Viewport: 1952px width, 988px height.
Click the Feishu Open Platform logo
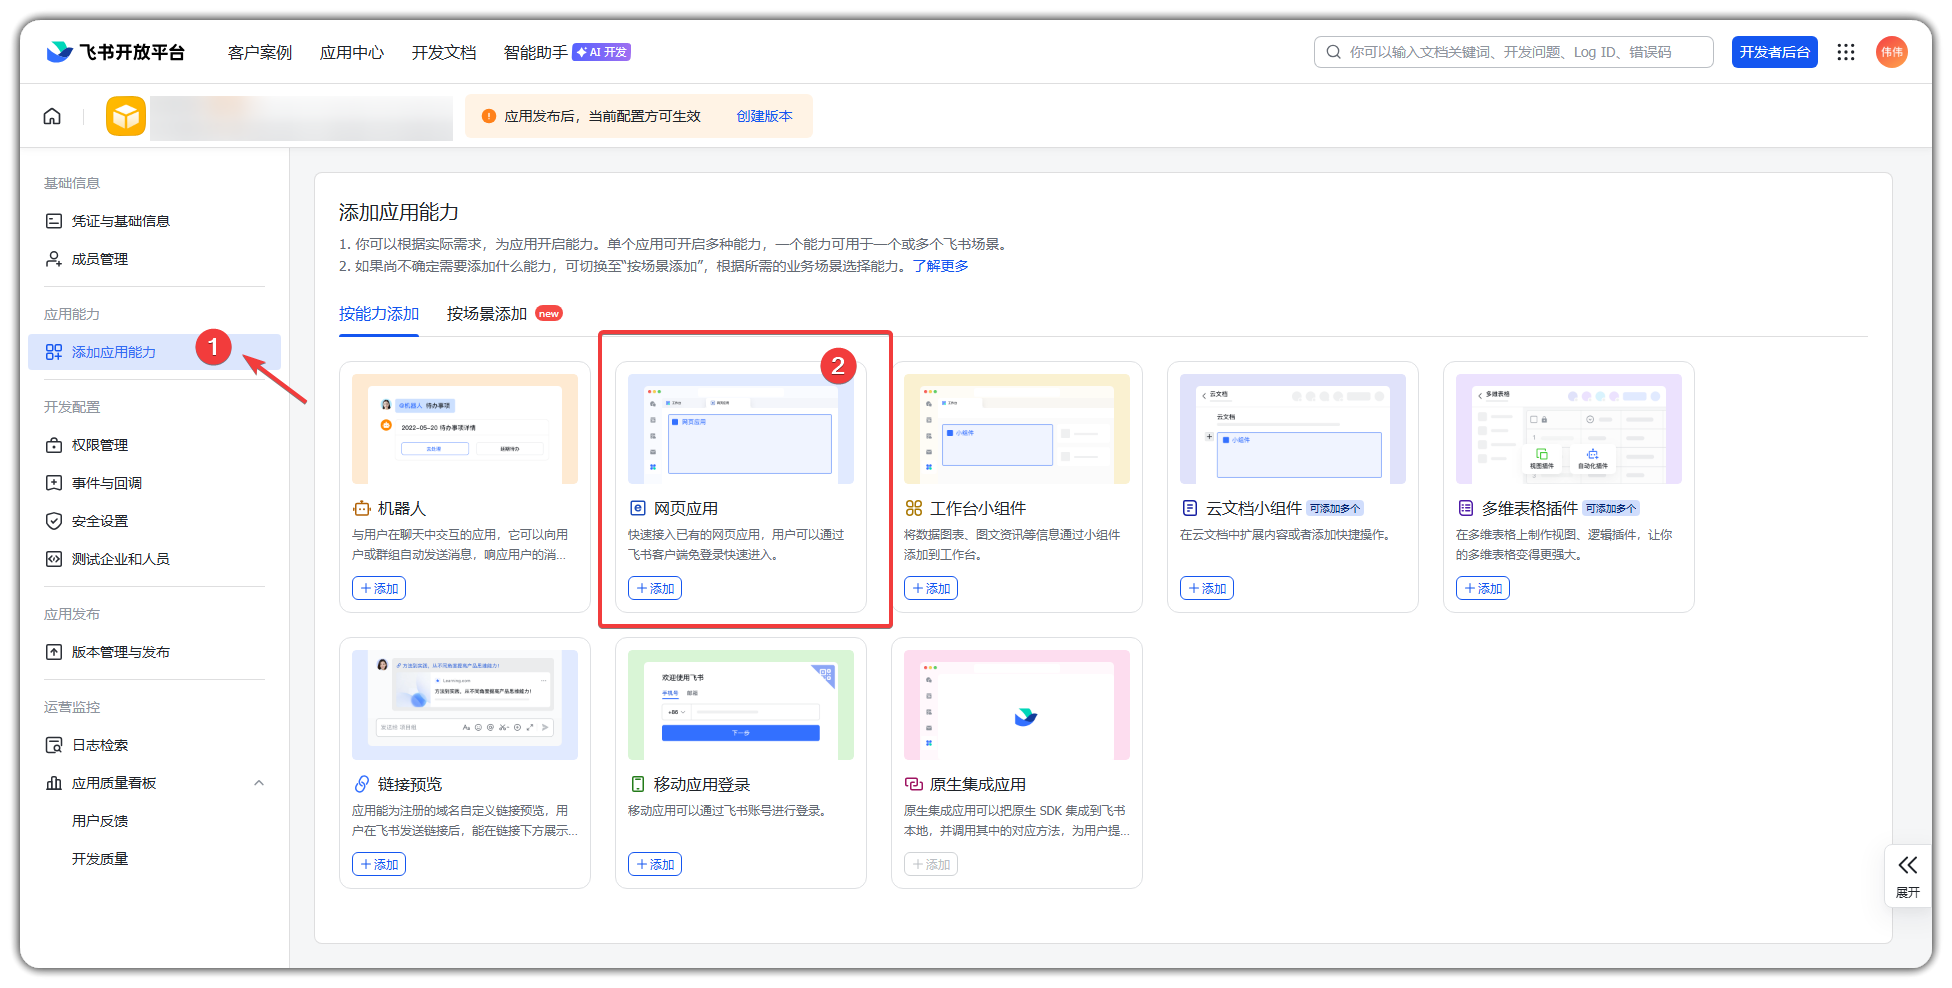(116, 52)
